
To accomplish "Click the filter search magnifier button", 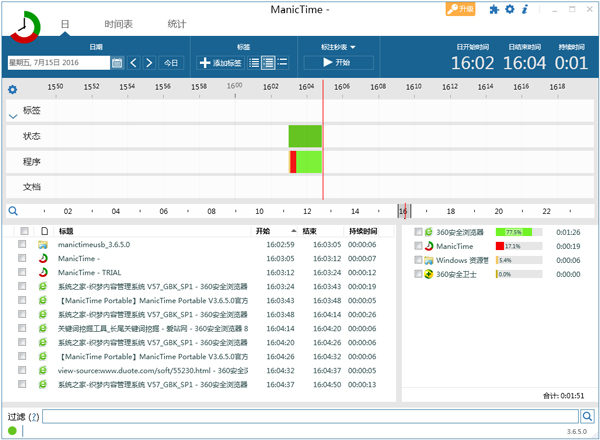I will click(587, 416).
